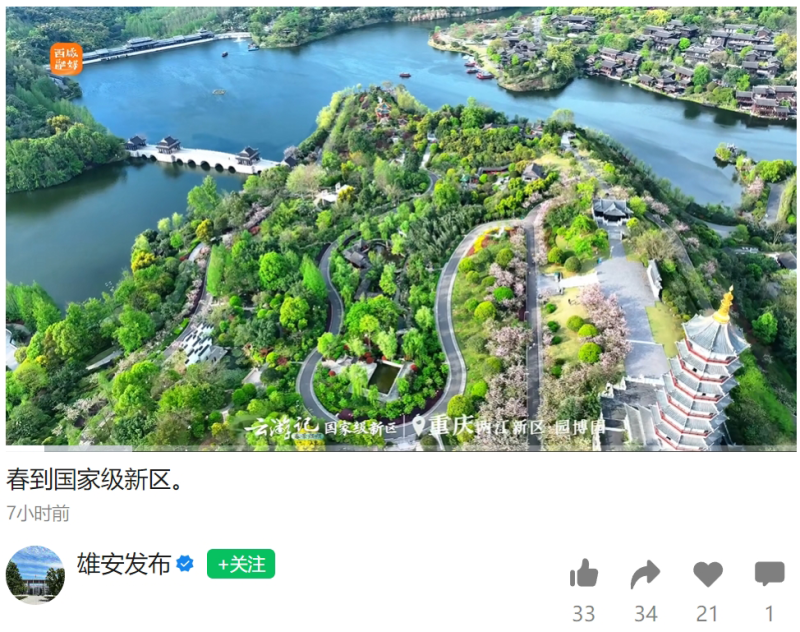Click blue verified badge beside 雄安发布
The image size is (800, 632).
(x=185, y=564)
